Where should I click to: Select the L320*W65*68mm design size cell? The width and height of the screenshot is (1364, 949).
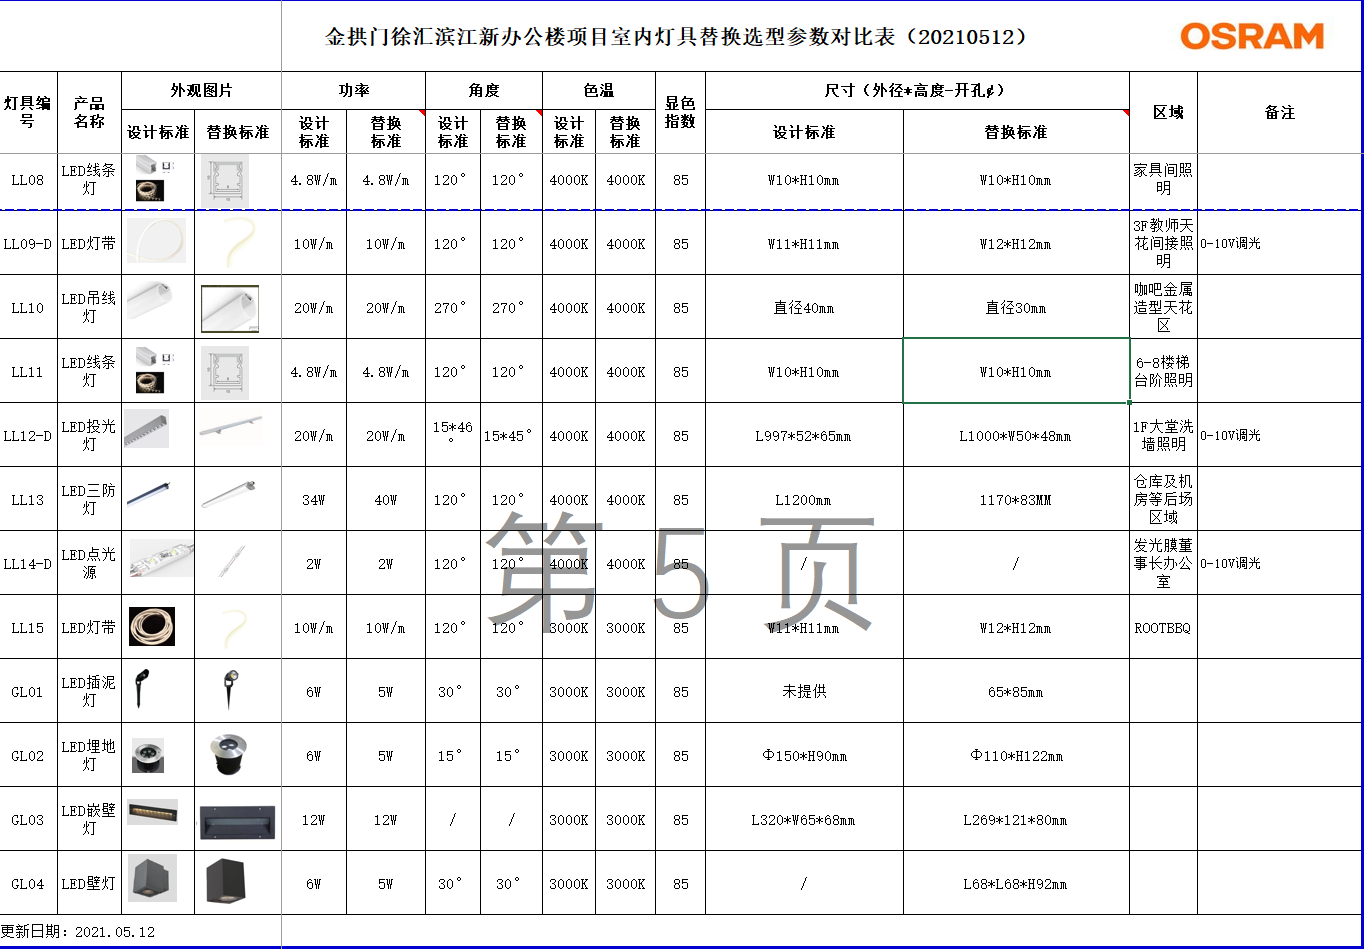804,819
